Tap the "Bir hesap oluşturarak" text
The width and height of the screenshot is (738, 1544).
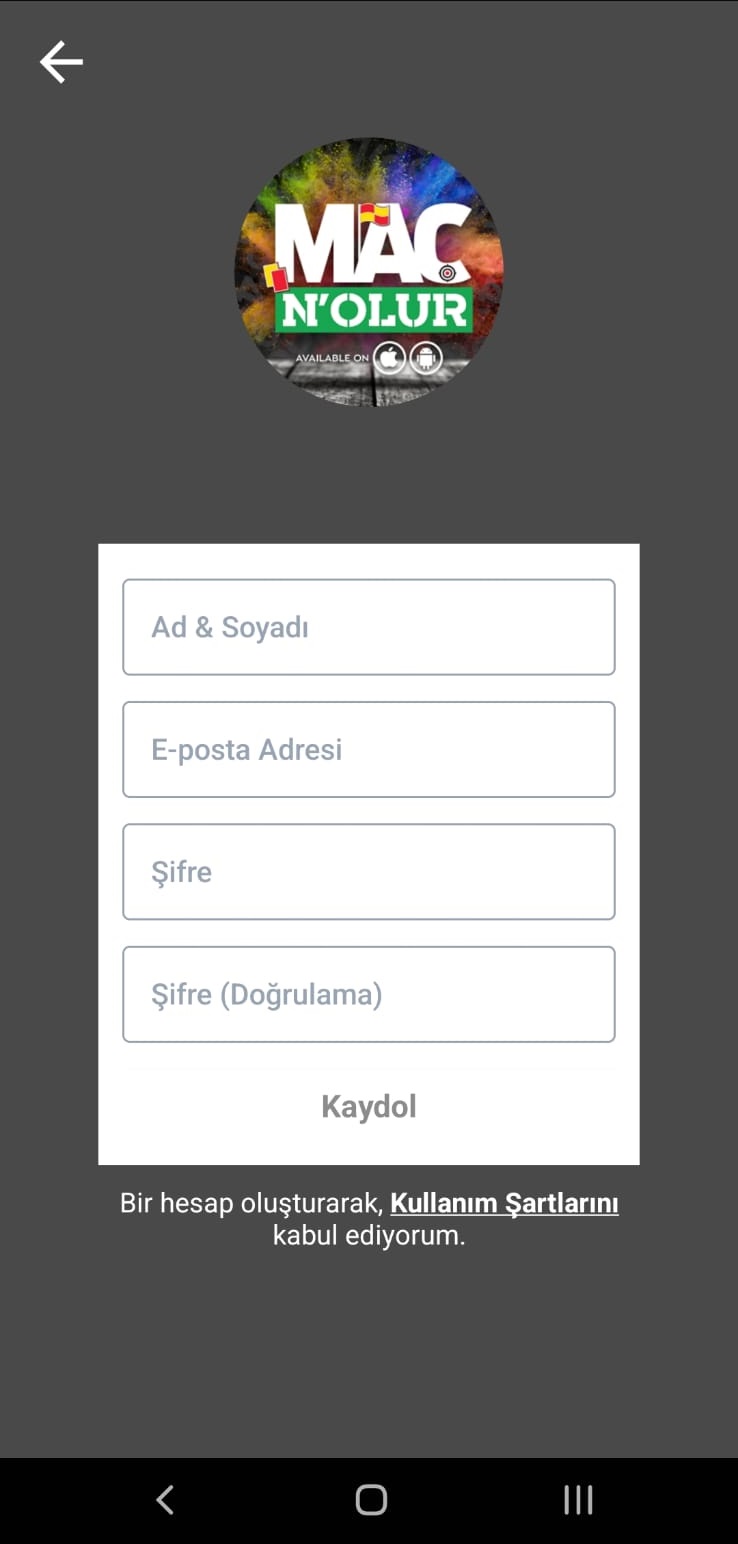click(252, 1203)
